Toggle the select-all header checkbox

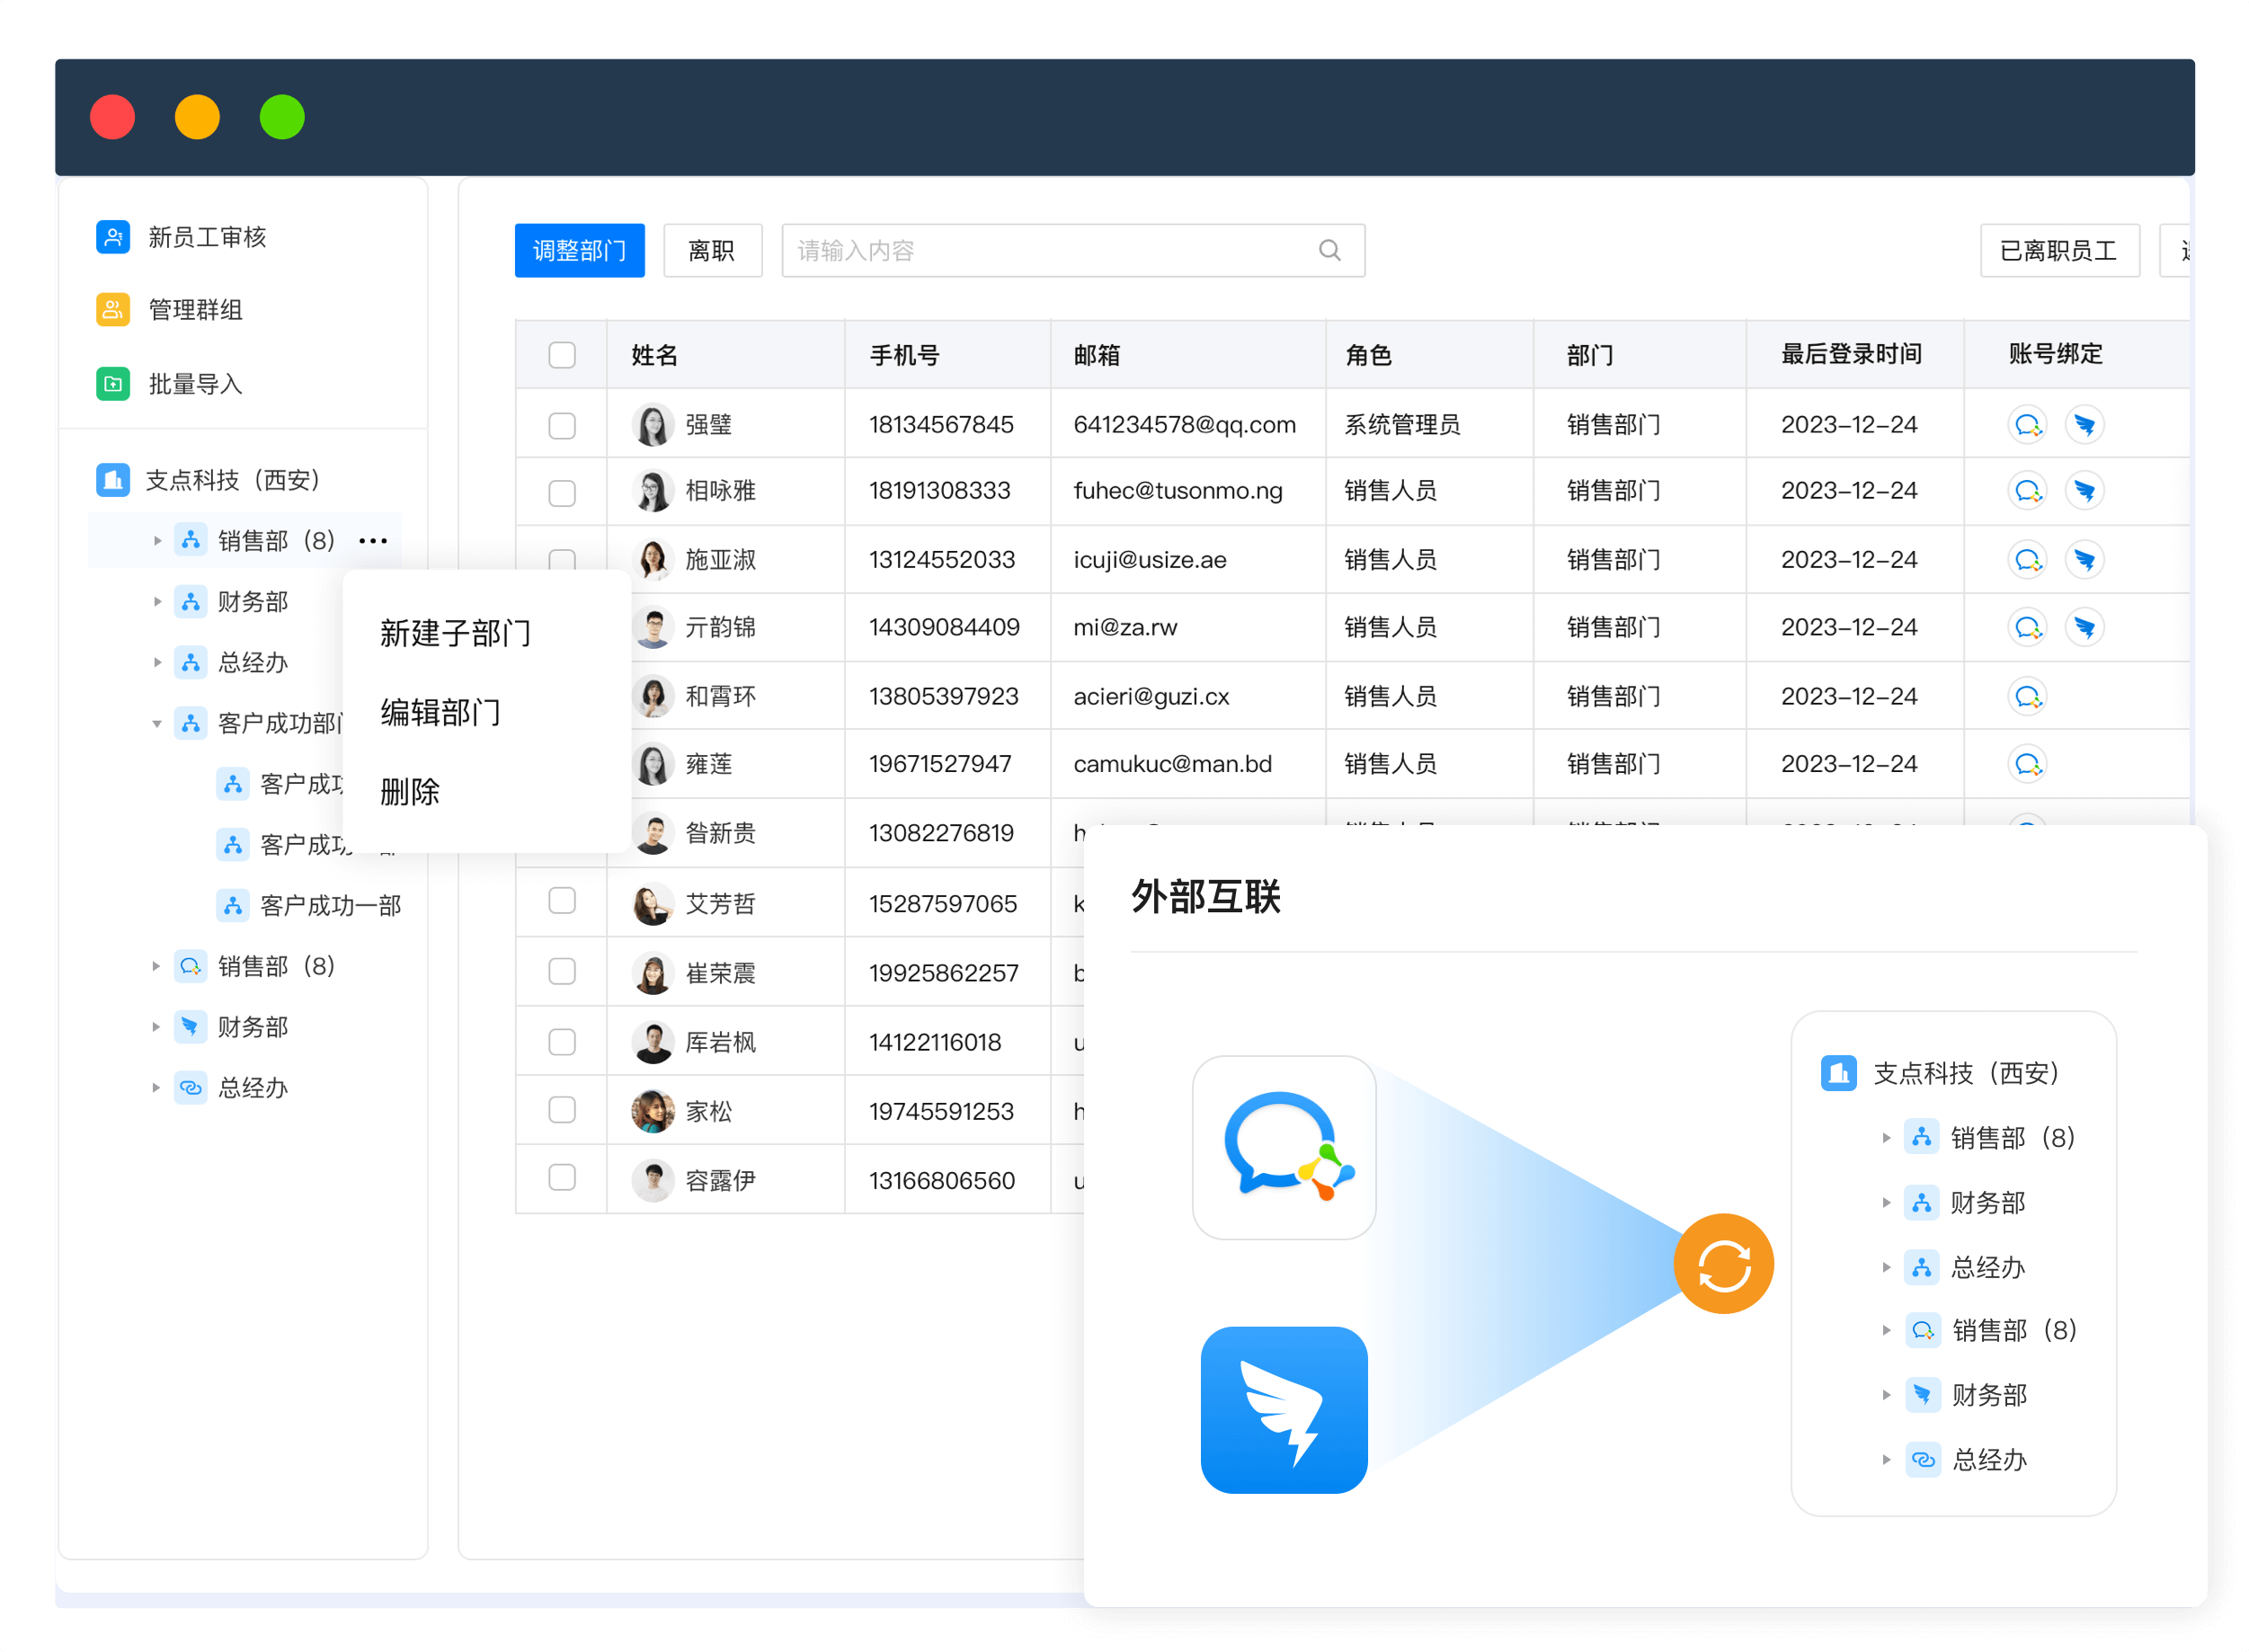pos(562,355)
